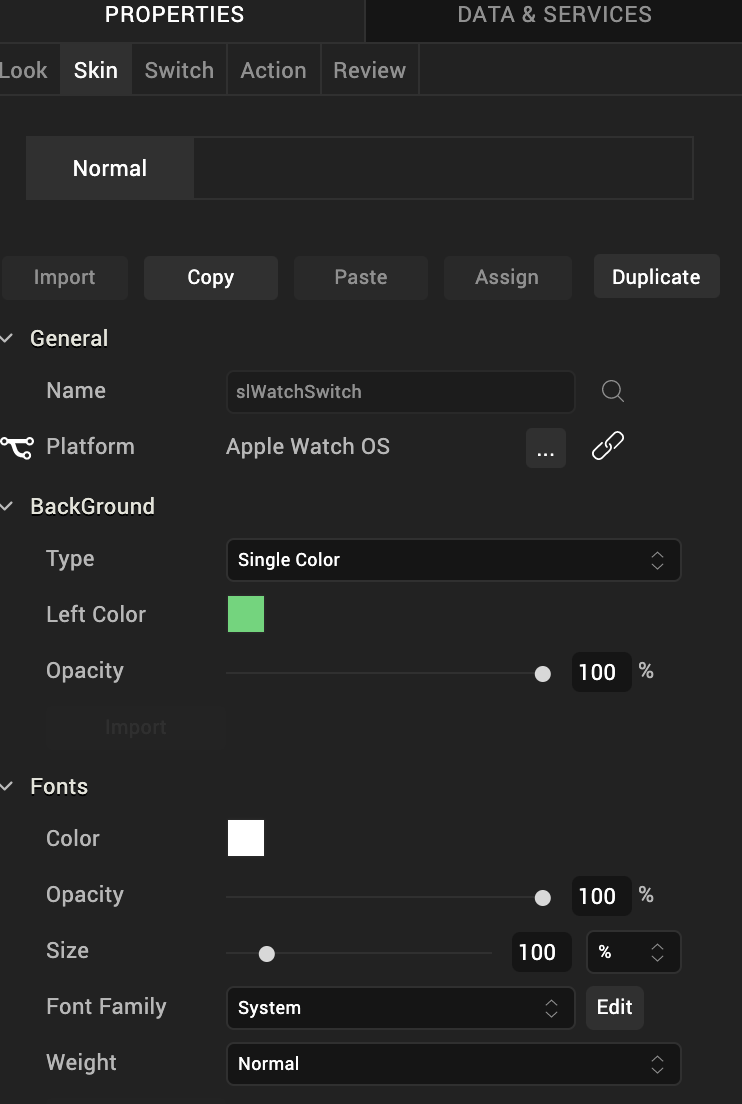742x1104 pixels.
Task: Click the skin Name input field
Action: click(400, 391)
